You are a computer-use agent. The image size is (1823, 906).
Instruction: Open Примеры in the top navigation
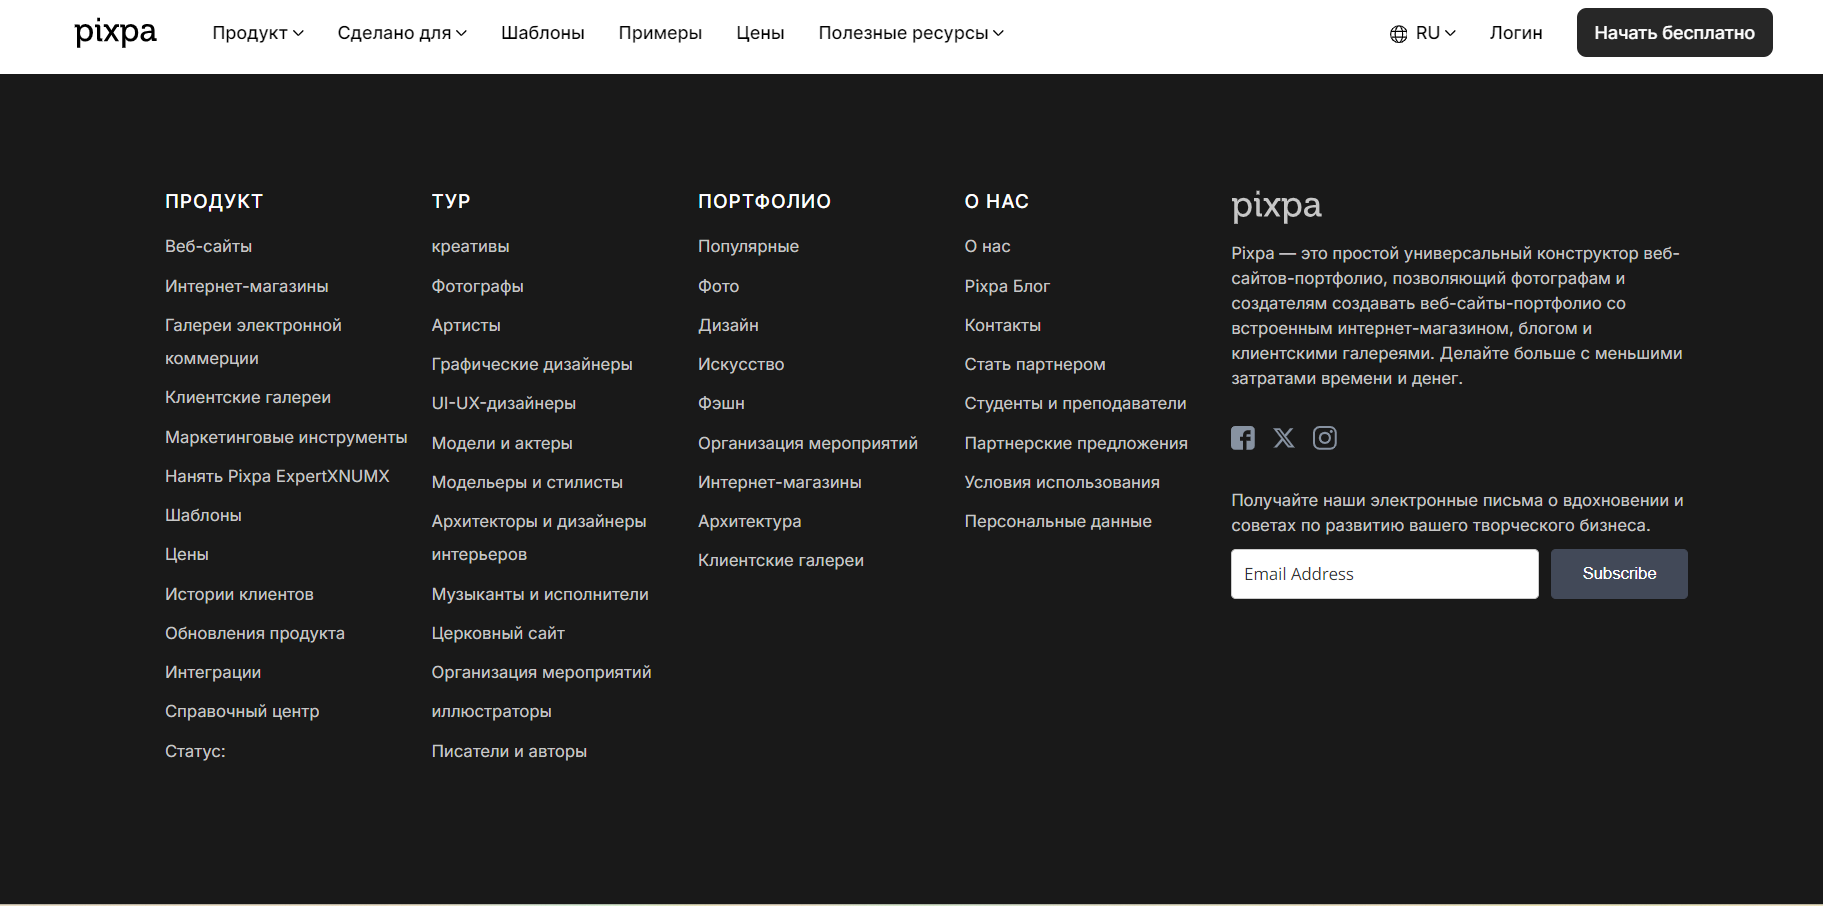tap(660, 33)
